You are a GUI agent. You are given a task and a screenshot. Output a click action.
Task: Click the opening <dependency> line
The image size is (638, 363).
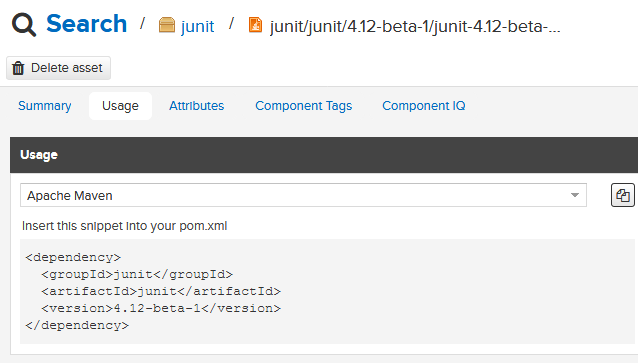[73, 258]
